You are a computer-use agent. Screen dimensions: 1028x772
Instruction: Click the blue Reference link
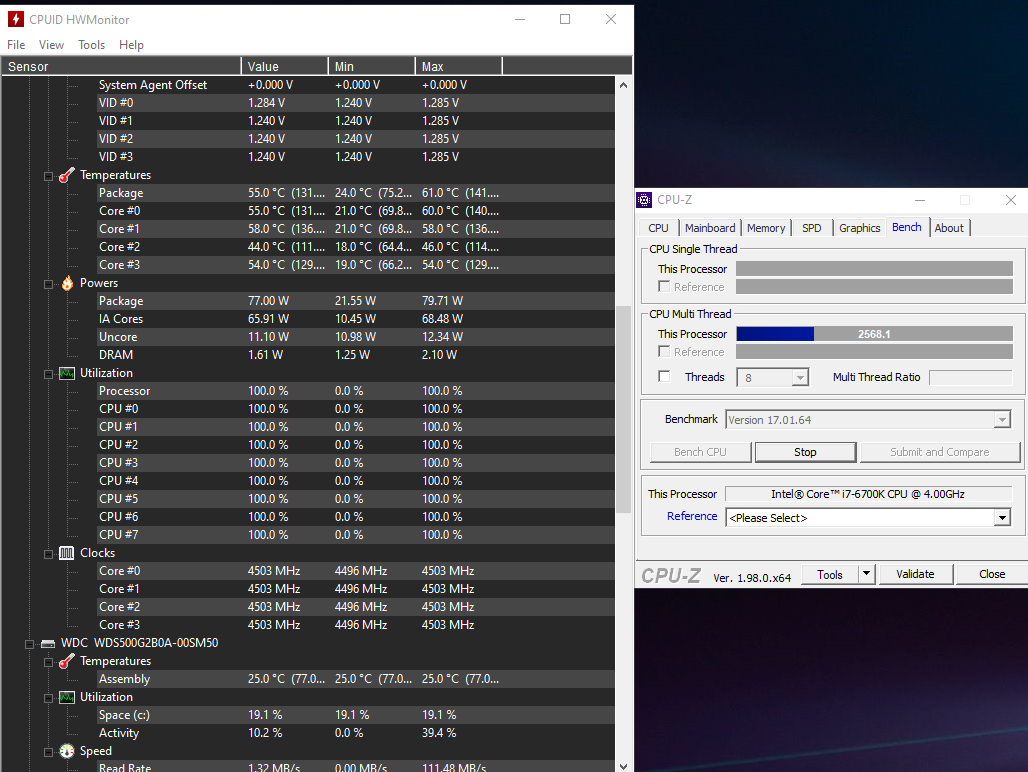[692, 516]
